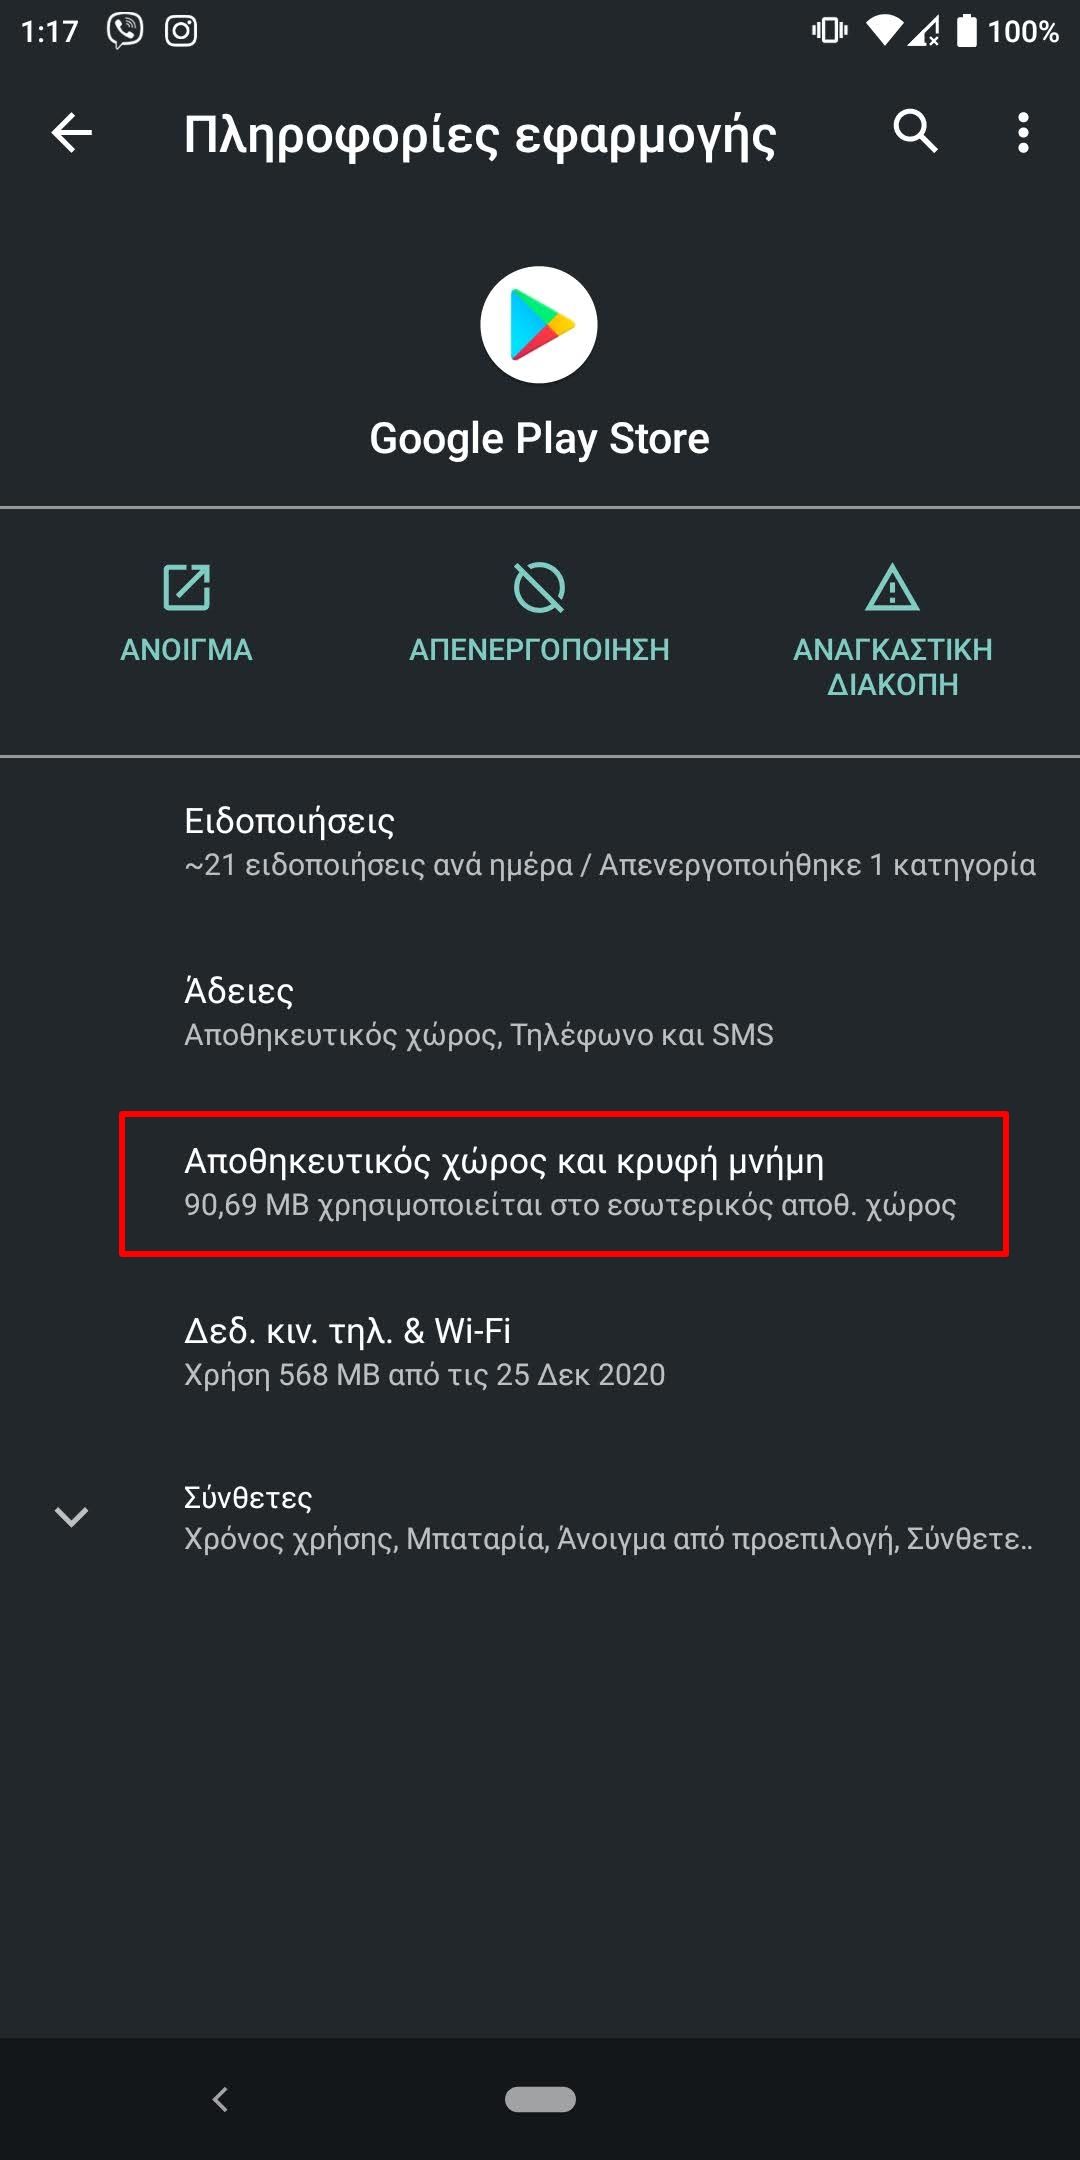Tap the Viber icon in status bar
This screenshot has height=2160, width=1080.
125,31
